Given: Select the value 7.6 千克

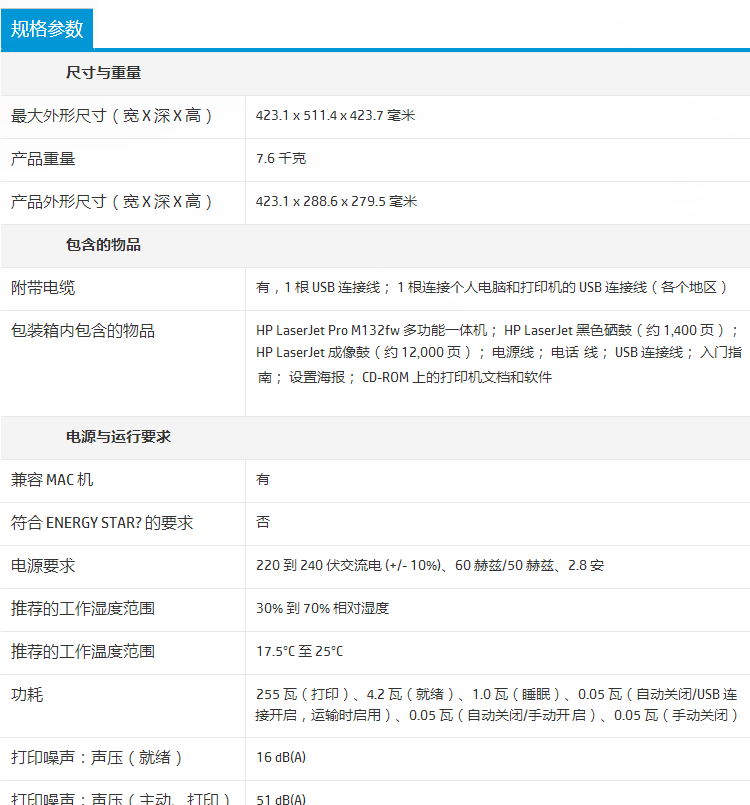Looking at the screenshot, I should 281,159.
